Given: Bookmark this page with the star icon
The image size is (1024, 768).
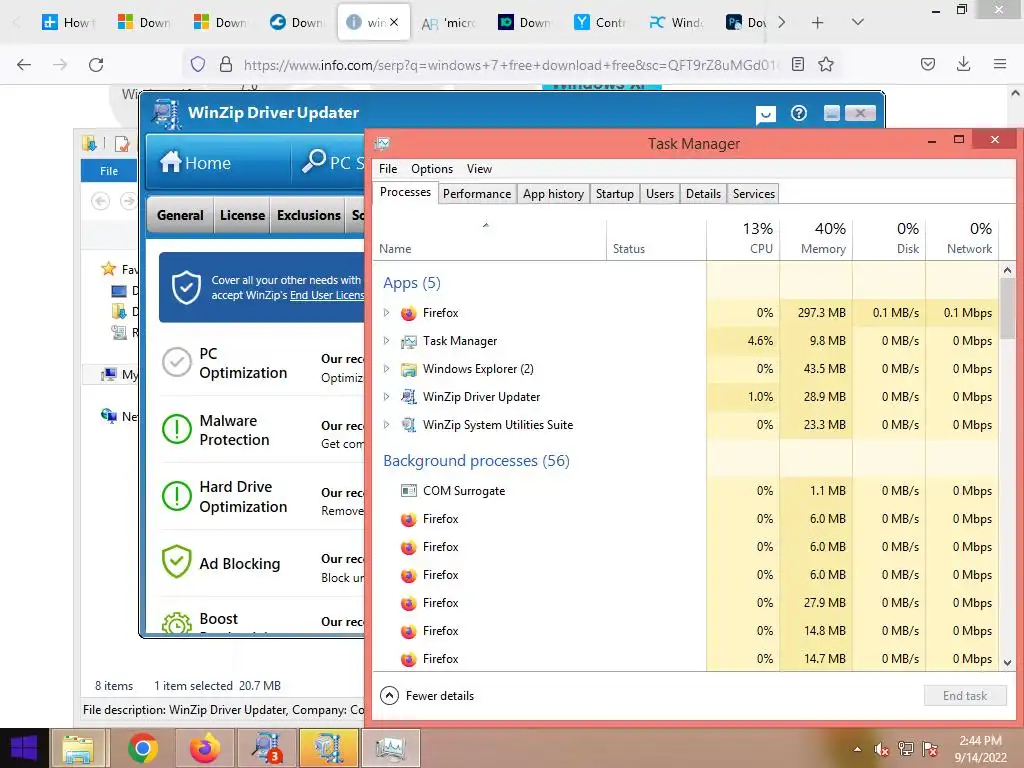Looking at the screenshot, I should point(826,64).
